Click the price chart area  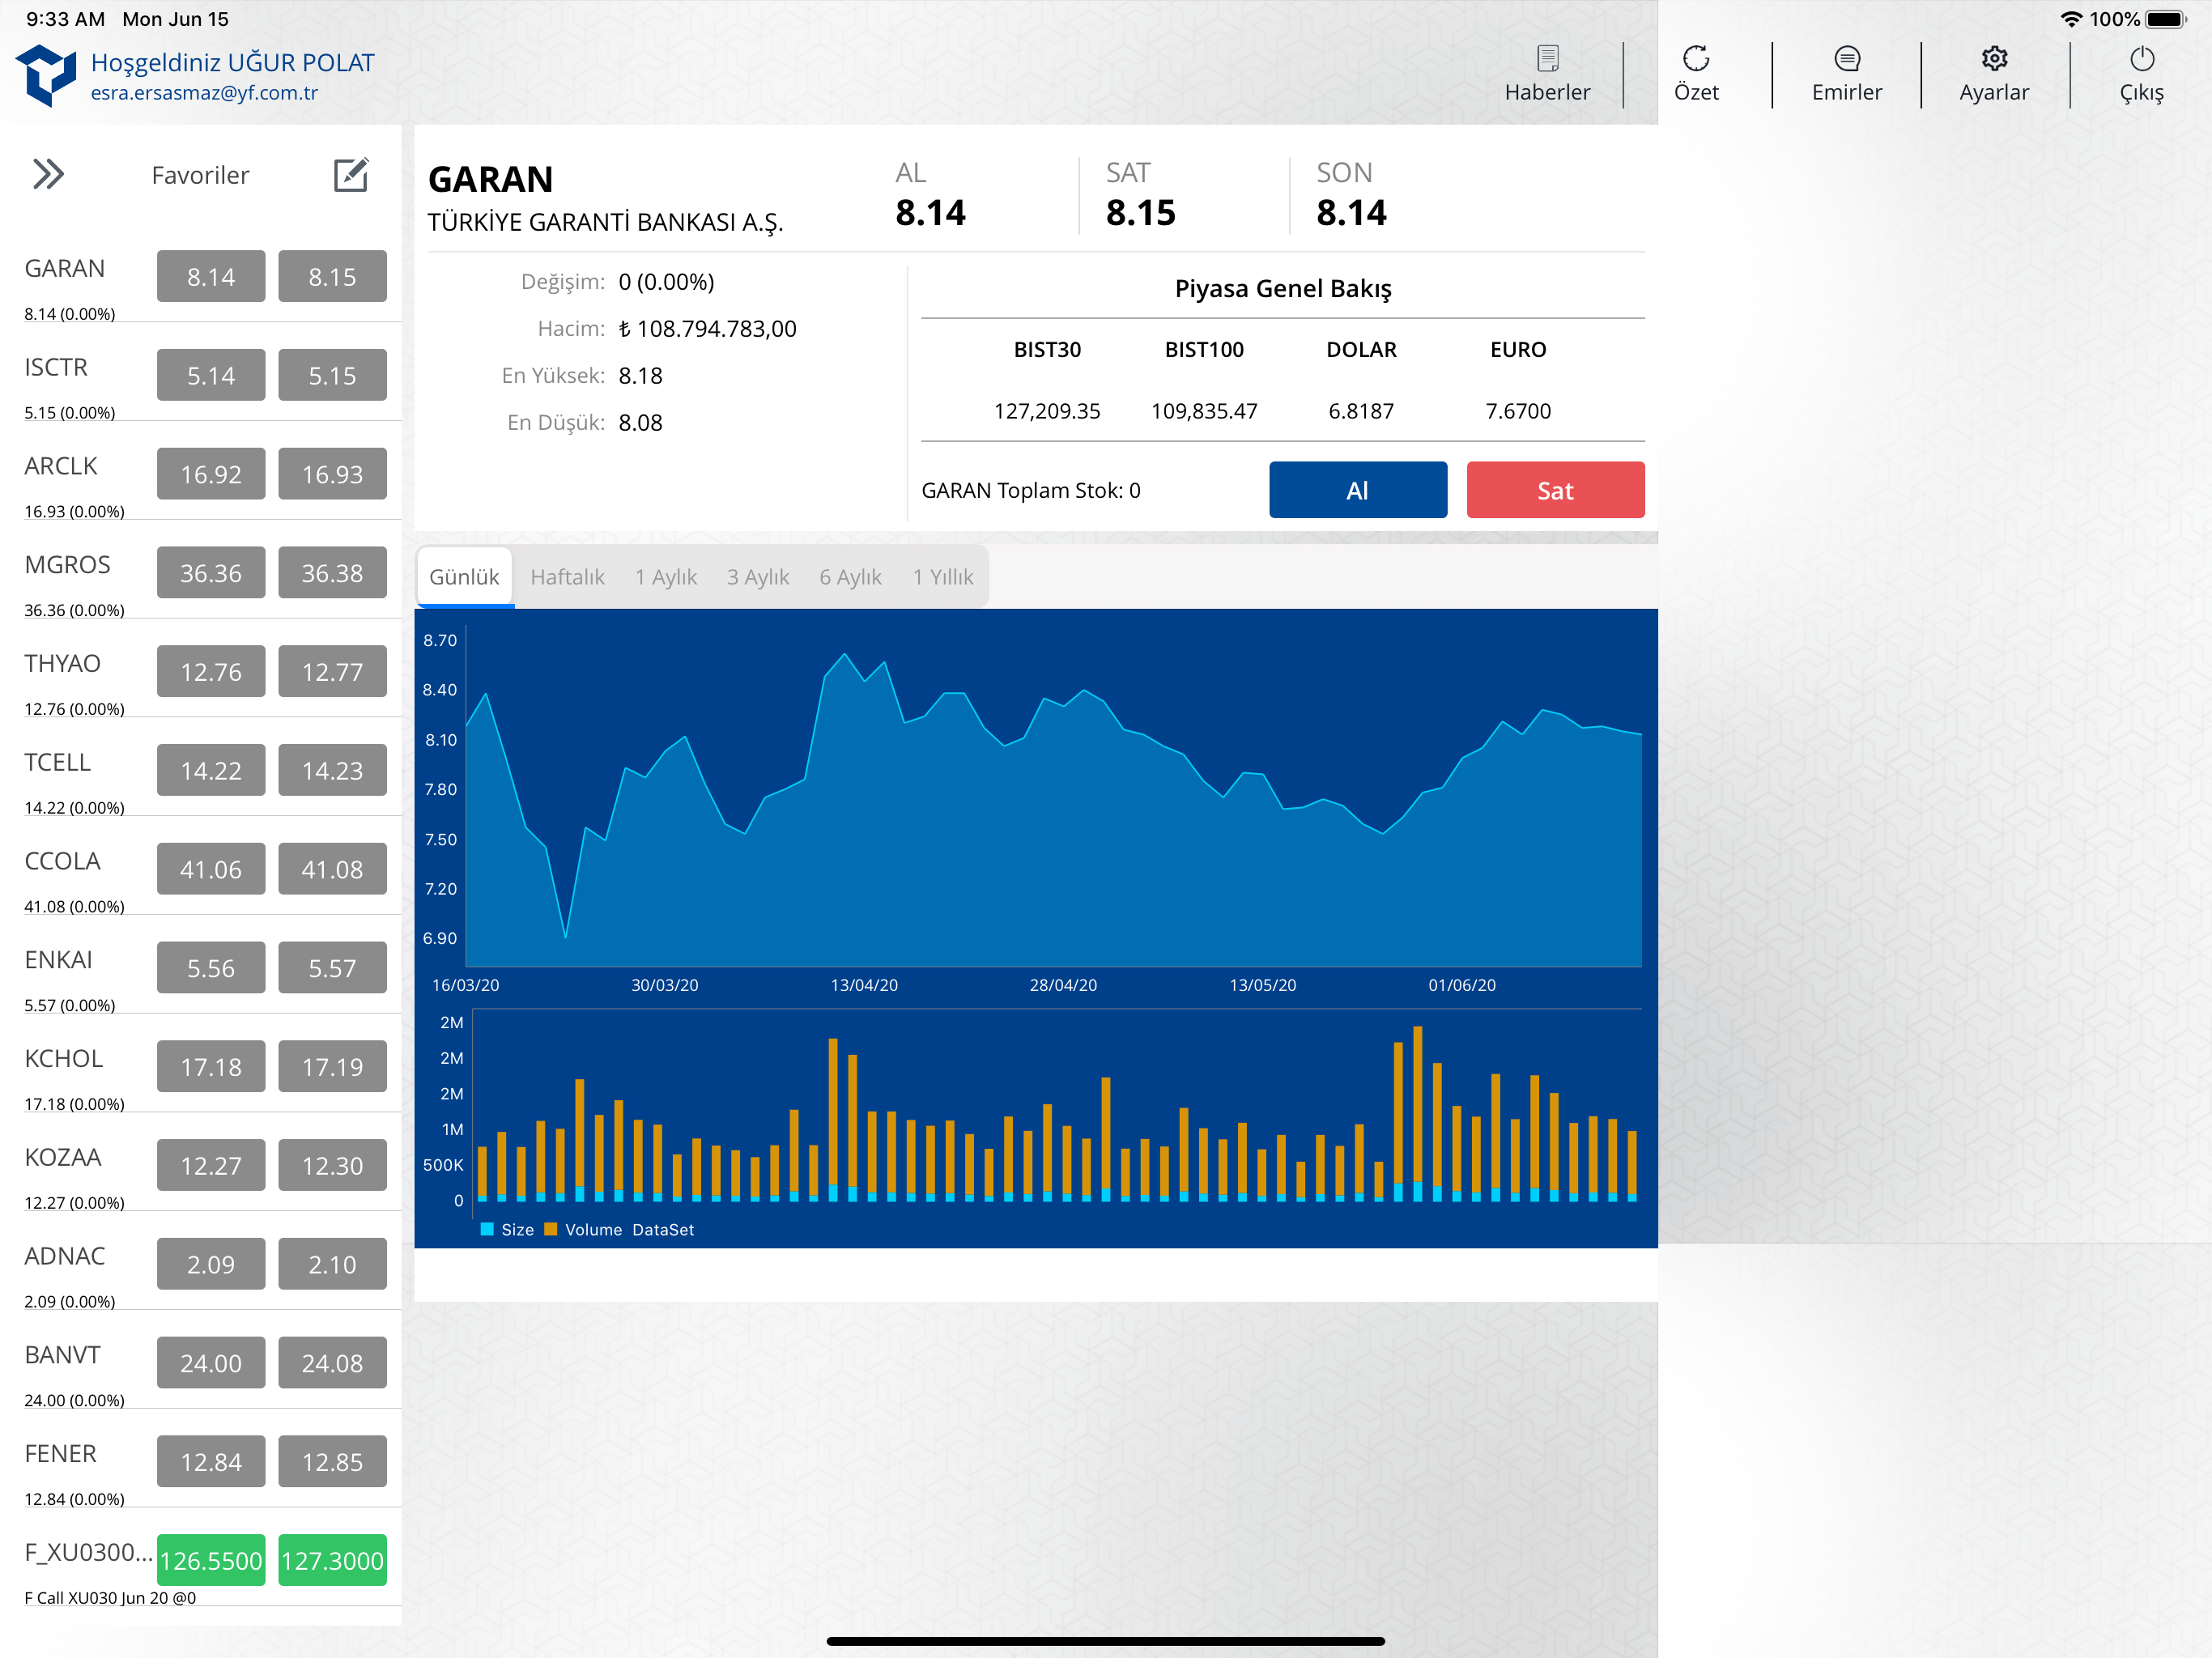point(1053,797)
